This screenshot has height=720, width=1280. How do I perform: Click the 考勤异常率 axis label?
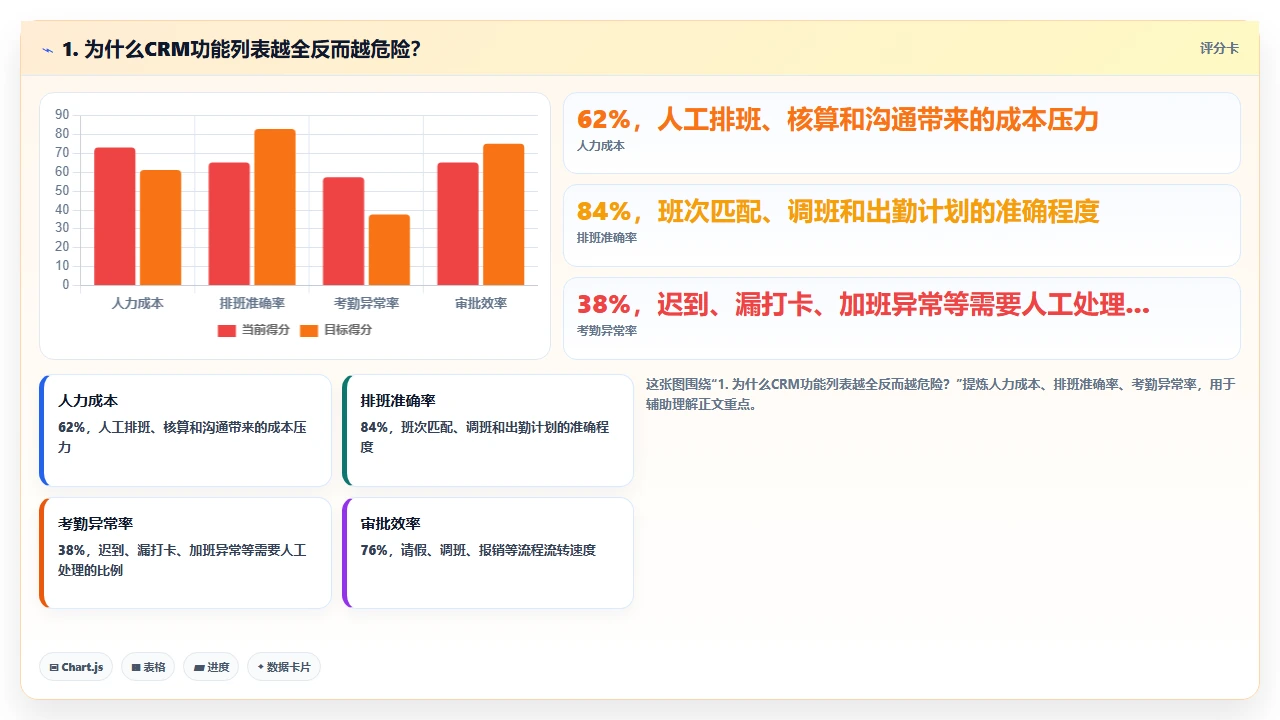[x=366, y=303]
